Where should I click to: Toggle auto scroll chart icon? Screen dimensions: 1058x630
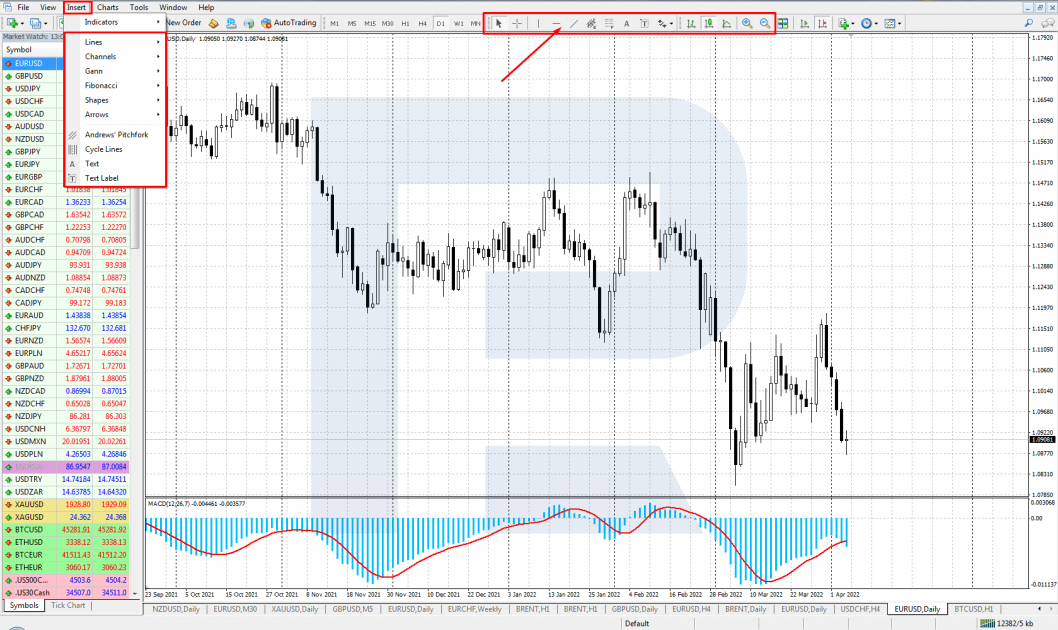tap(804, 24)
